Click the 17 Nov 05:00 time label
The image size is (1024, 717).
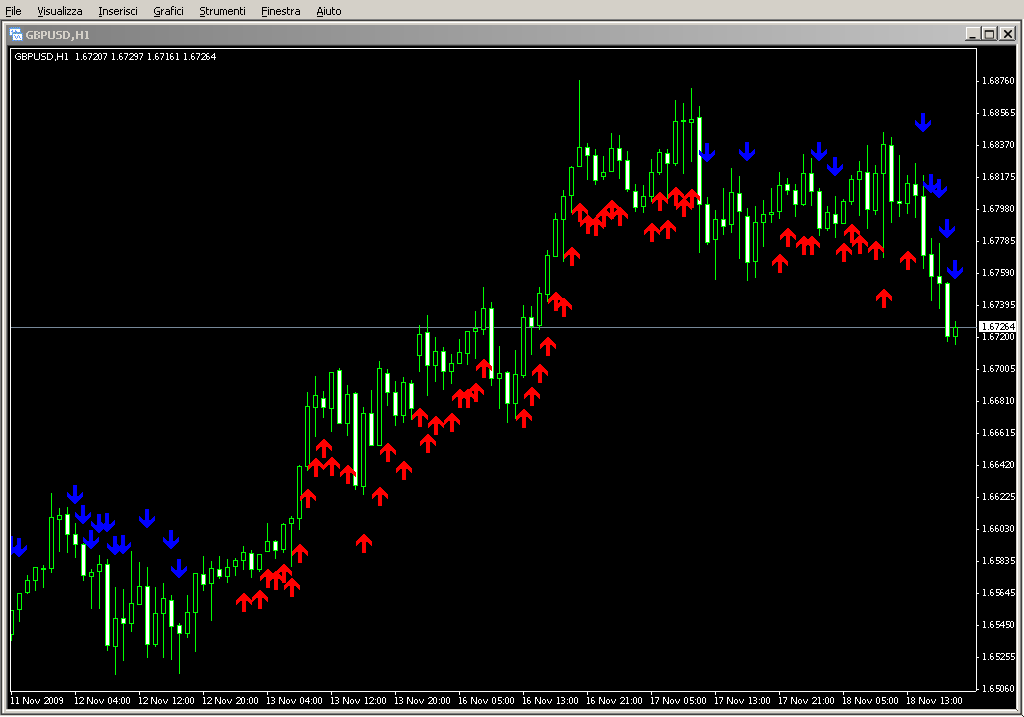tap(679, 701)
